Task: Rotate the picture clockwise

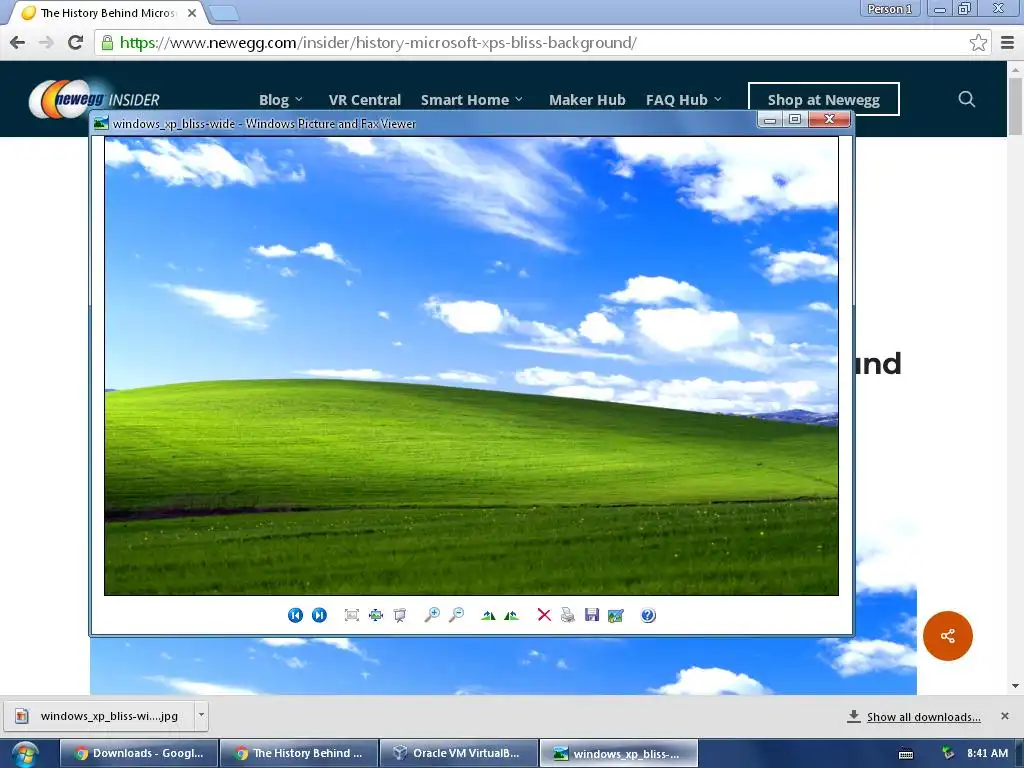Action: coord(488,615)
